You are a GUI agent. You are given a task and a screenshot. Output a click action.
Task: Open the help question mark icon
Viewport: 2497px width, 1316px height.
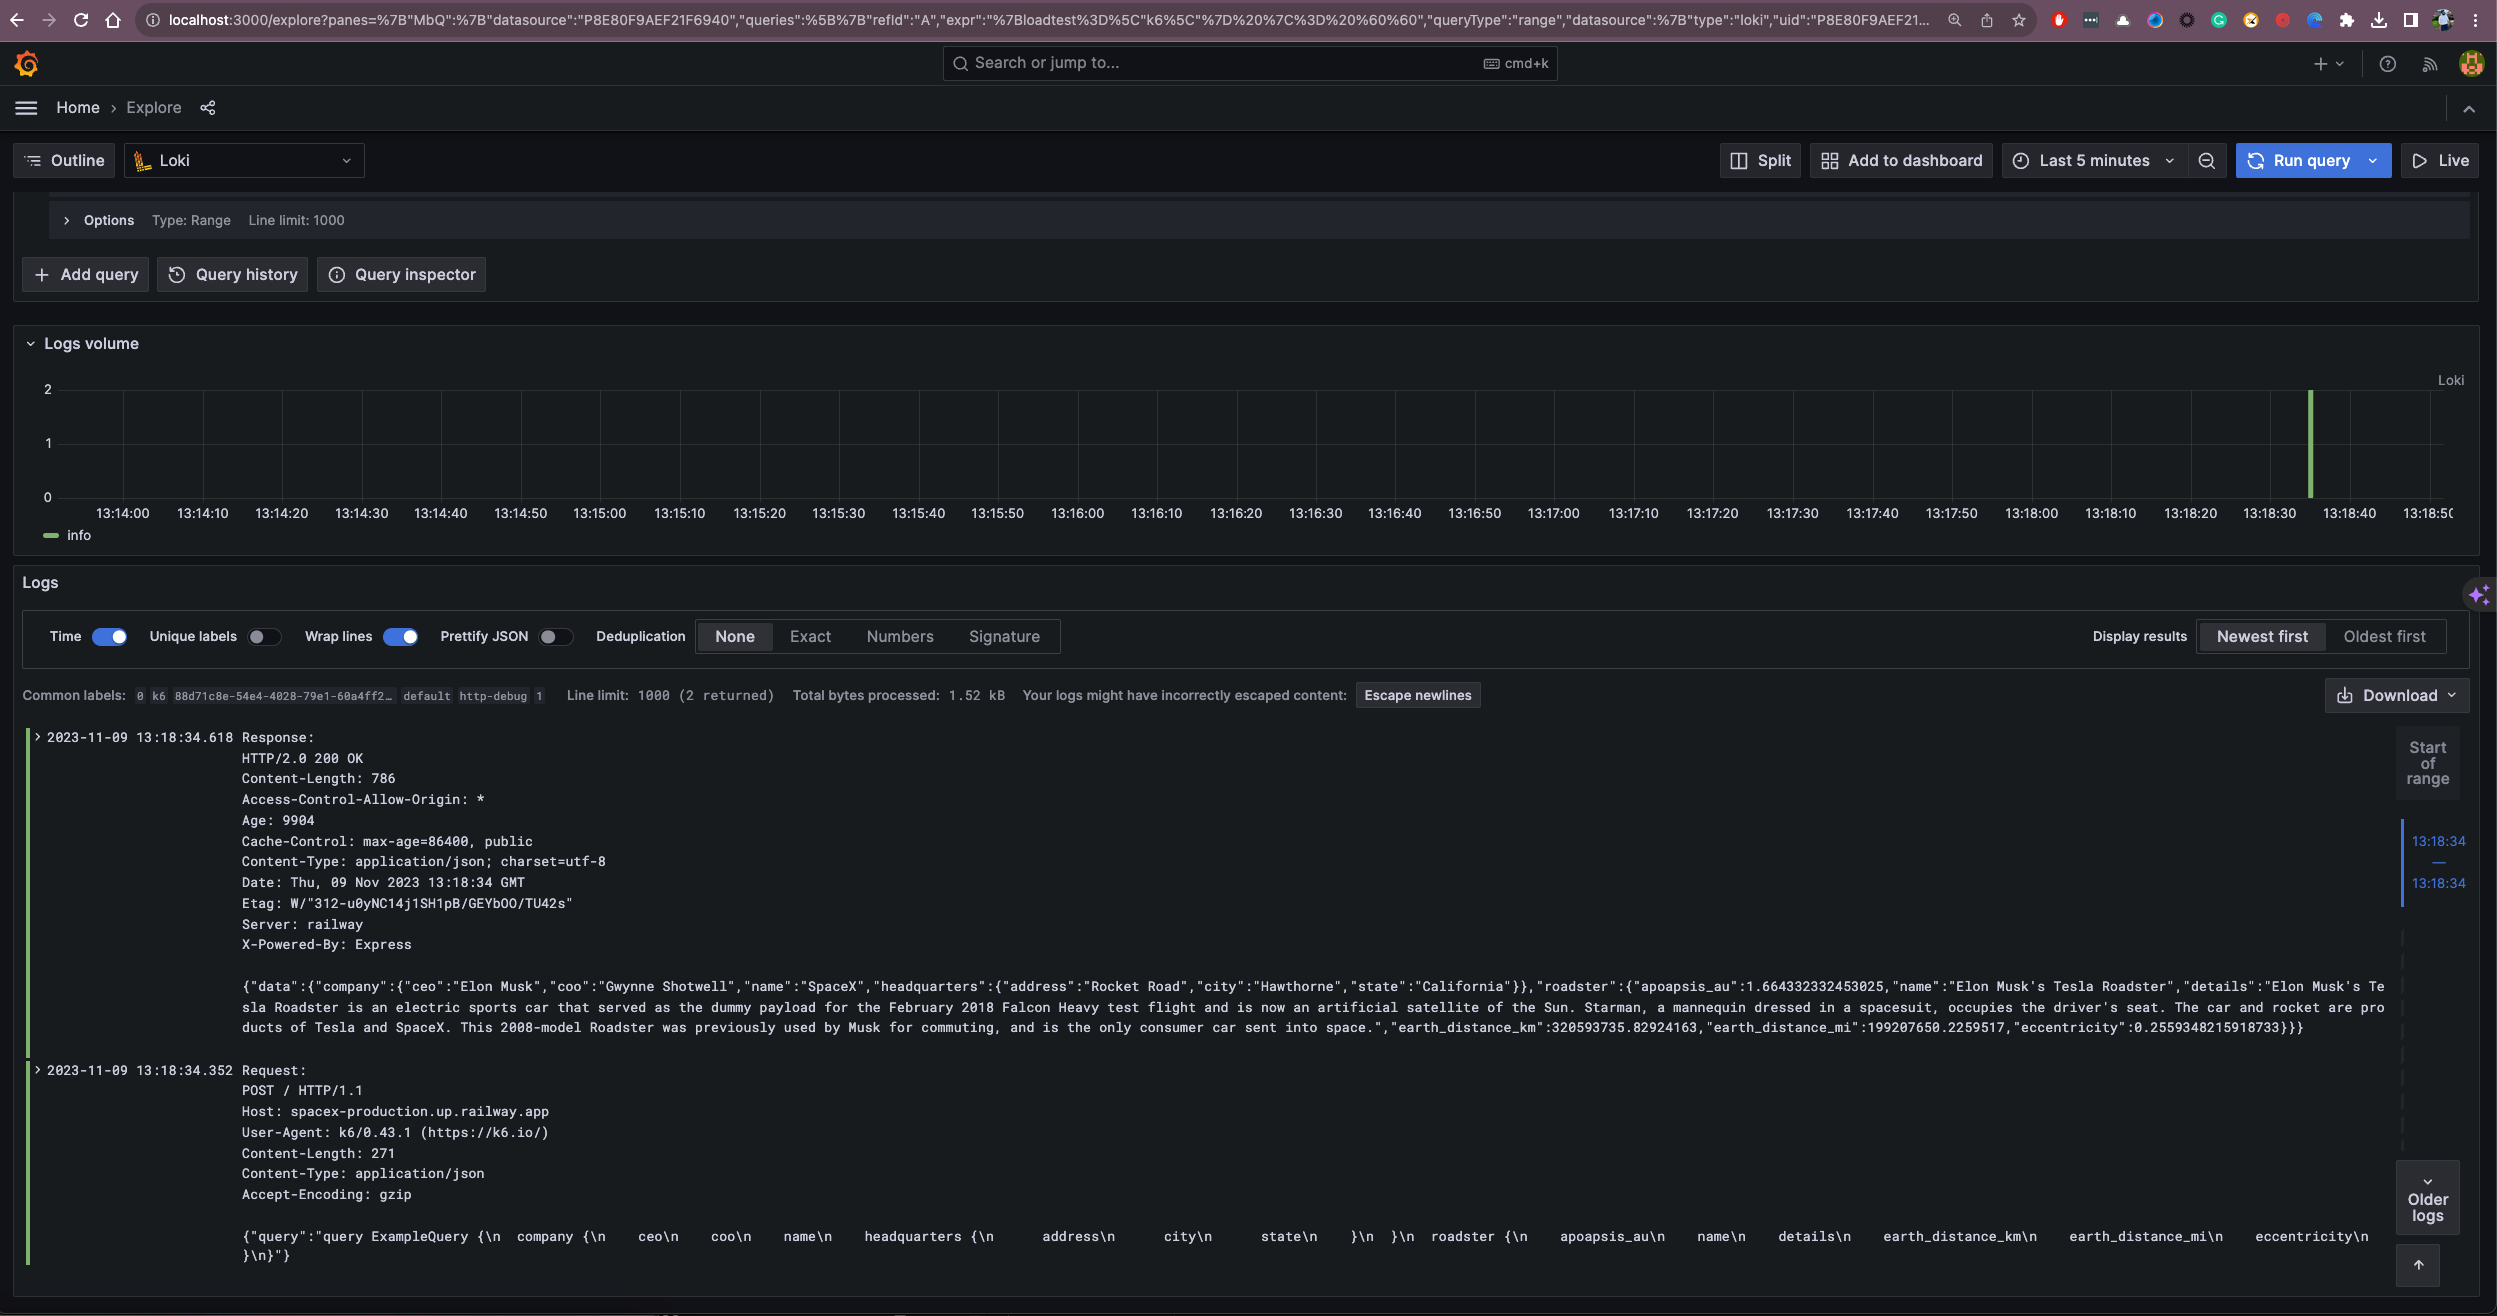coord(2387,64)
